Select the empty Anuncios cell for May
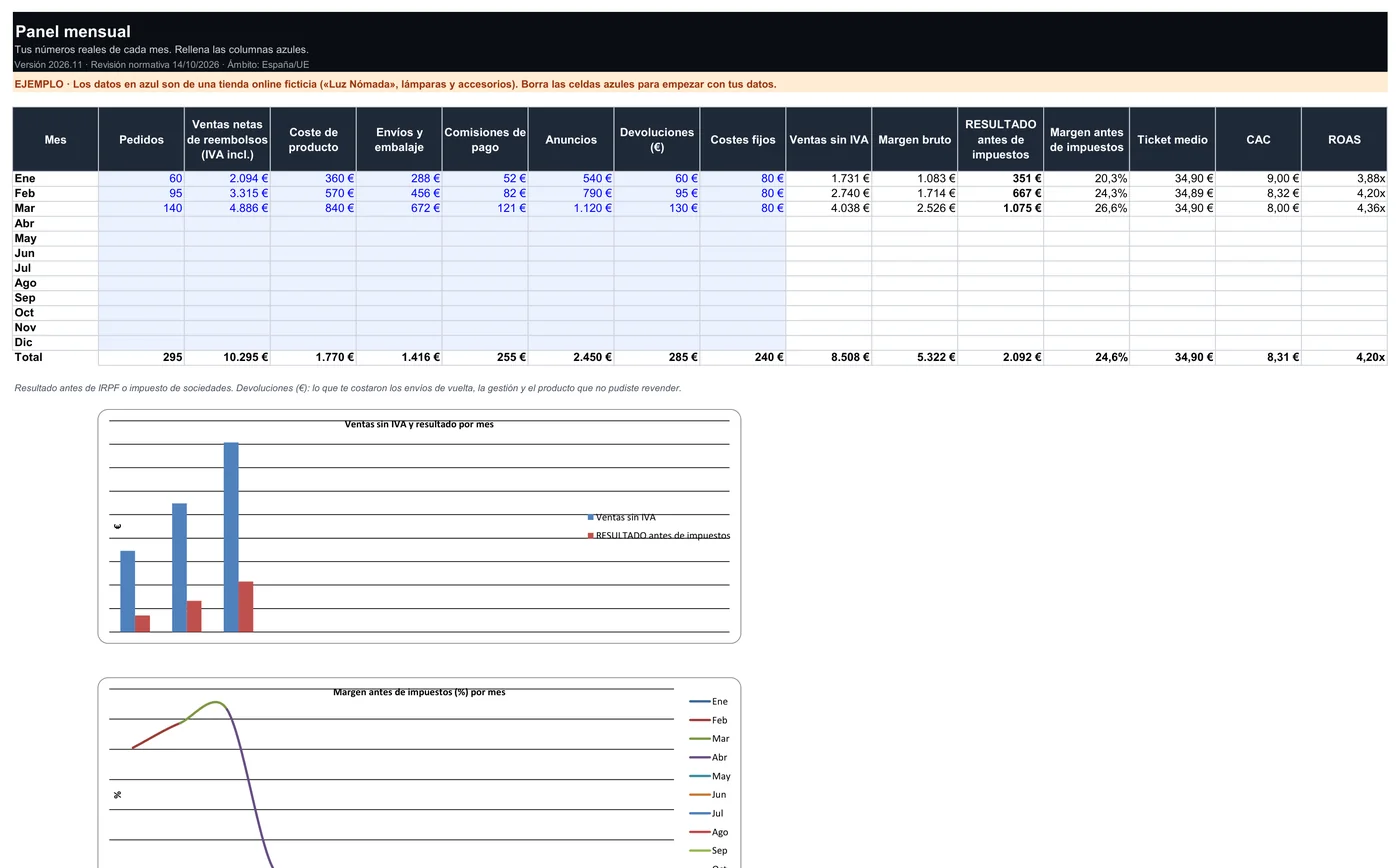 pyautogui.click(x=571, y=239)
